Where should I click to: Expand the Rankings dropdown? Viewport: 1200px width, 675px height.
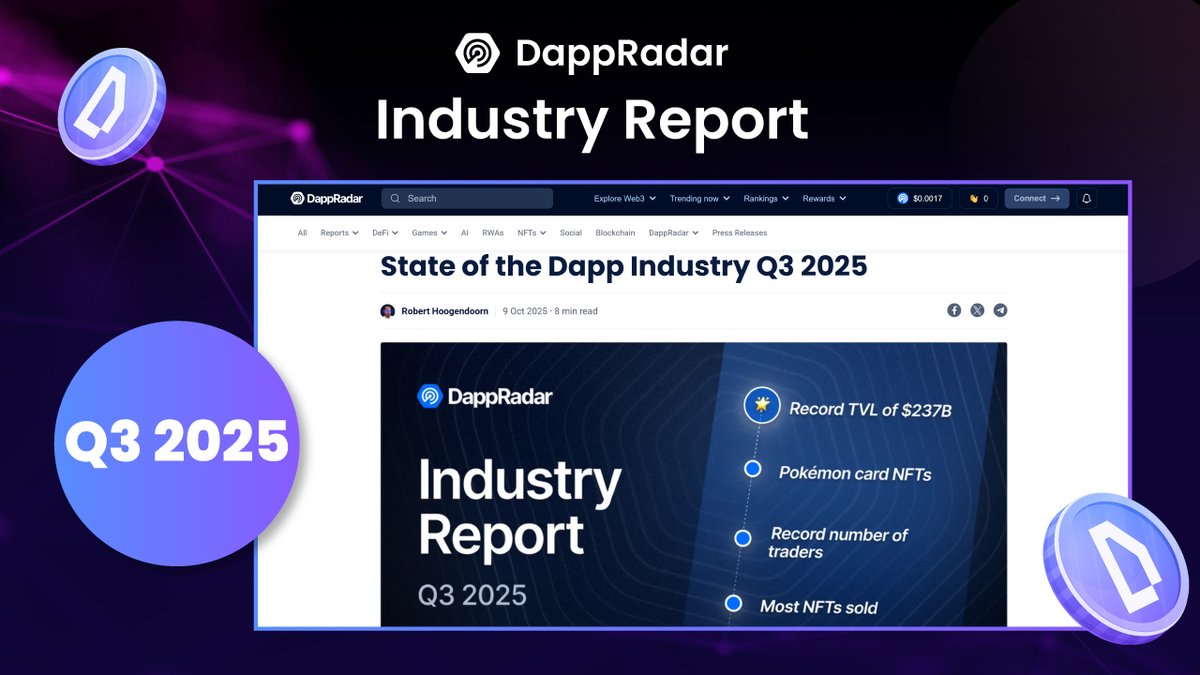766,198
